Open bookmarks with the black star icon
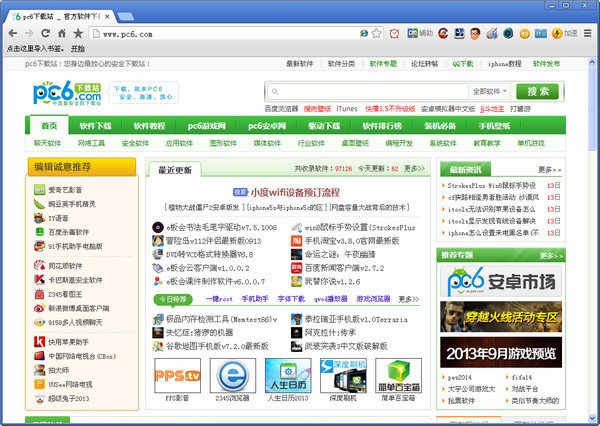 pyautogui.click(x=78, y=33)
